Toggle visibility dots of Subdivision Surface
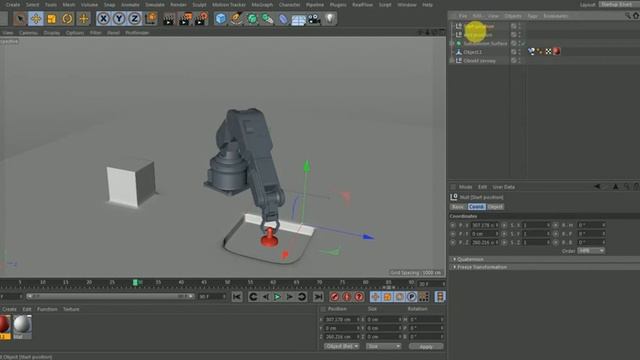The width and height of the screenshot is (640, 360). click(x=520, y=43)
